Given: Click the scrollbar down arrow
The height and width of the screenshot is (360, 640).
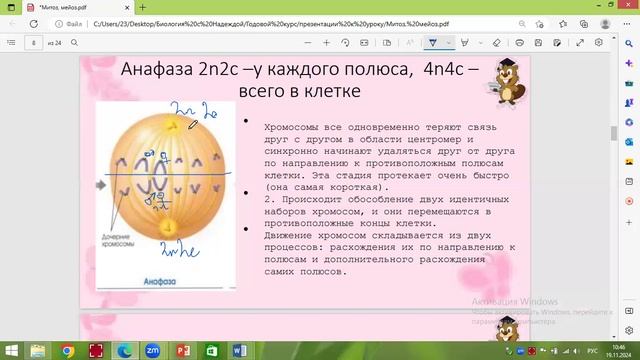Looking at the screenshot, I should [614, 337].
